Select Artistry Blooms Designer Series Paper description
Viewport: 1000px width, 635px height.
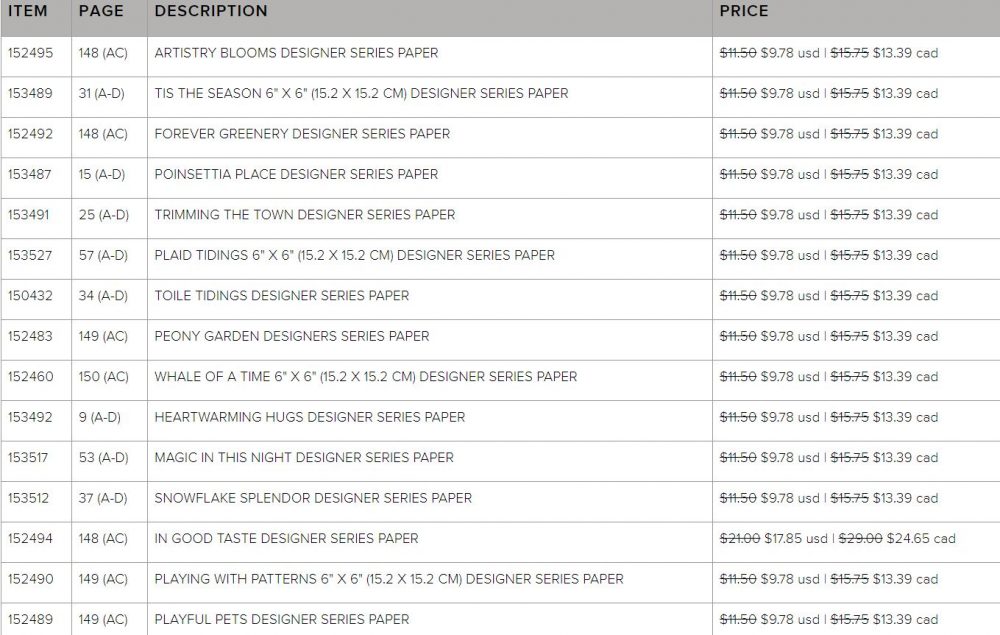296,53
